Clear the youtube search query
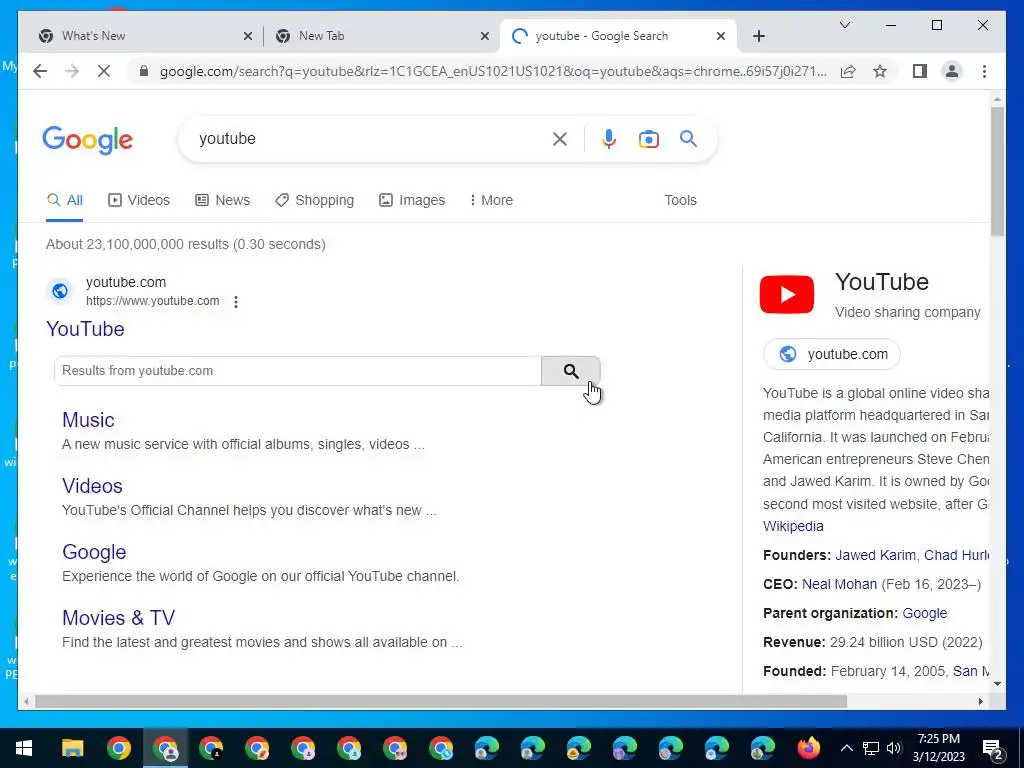The width and height of the screenshot is (1024, 768). point(560,138)
